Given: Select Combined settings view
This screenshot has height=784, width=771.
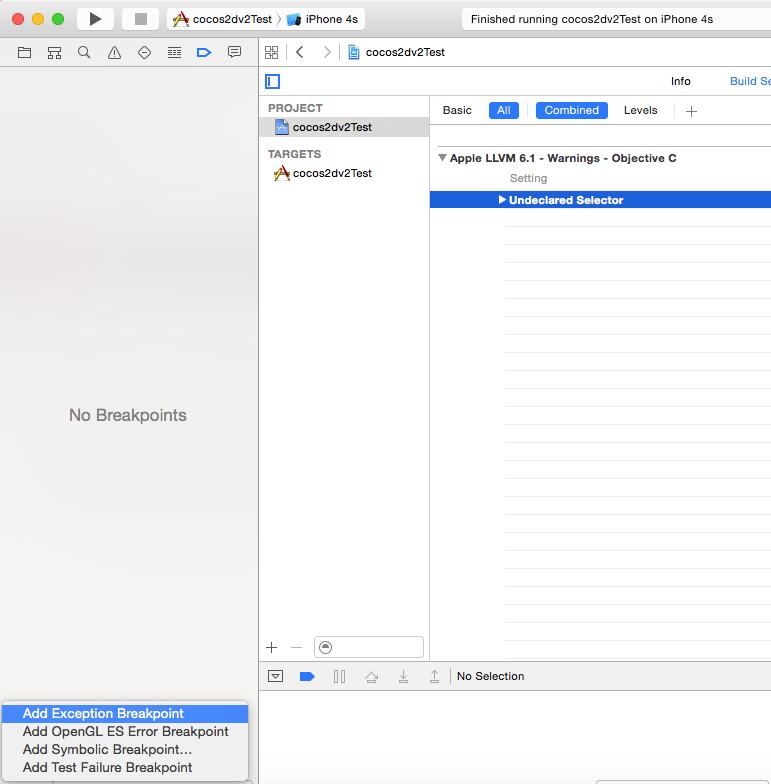Looking at the screenshot, I should tap(572, 110).
